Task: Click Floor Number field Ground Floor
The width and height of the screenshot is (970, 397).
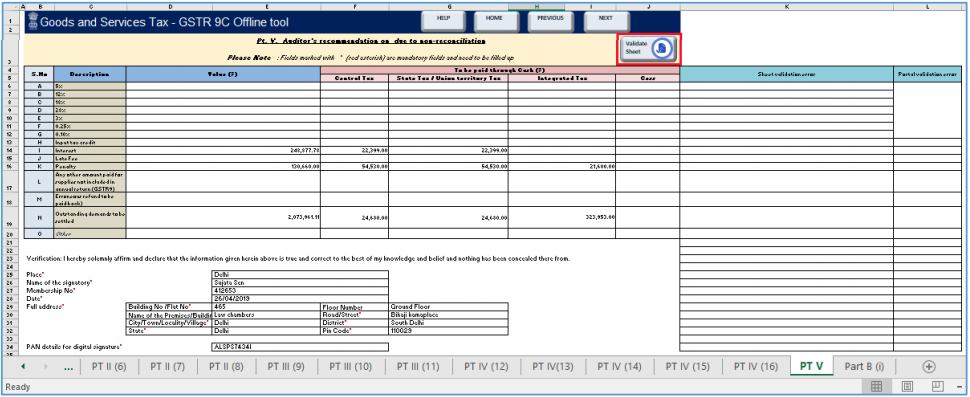Action: tap(449, 306)
